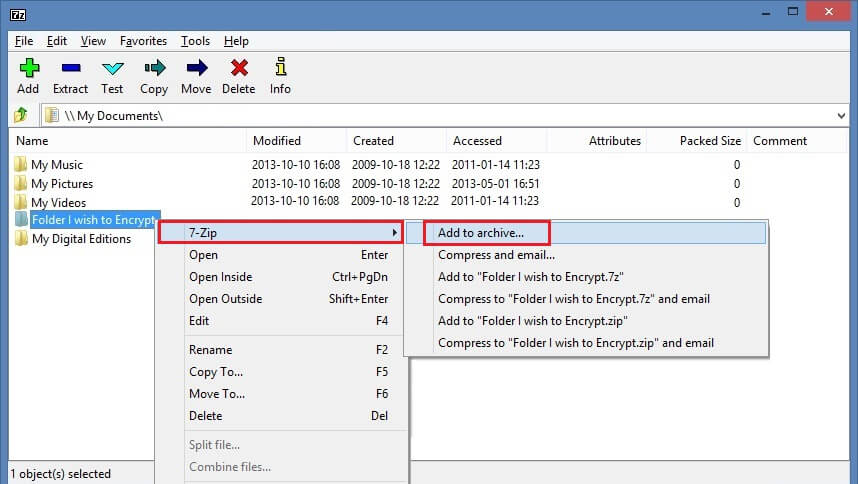
Task: Sort files by the Modified column header
Action: coord(277,141)
